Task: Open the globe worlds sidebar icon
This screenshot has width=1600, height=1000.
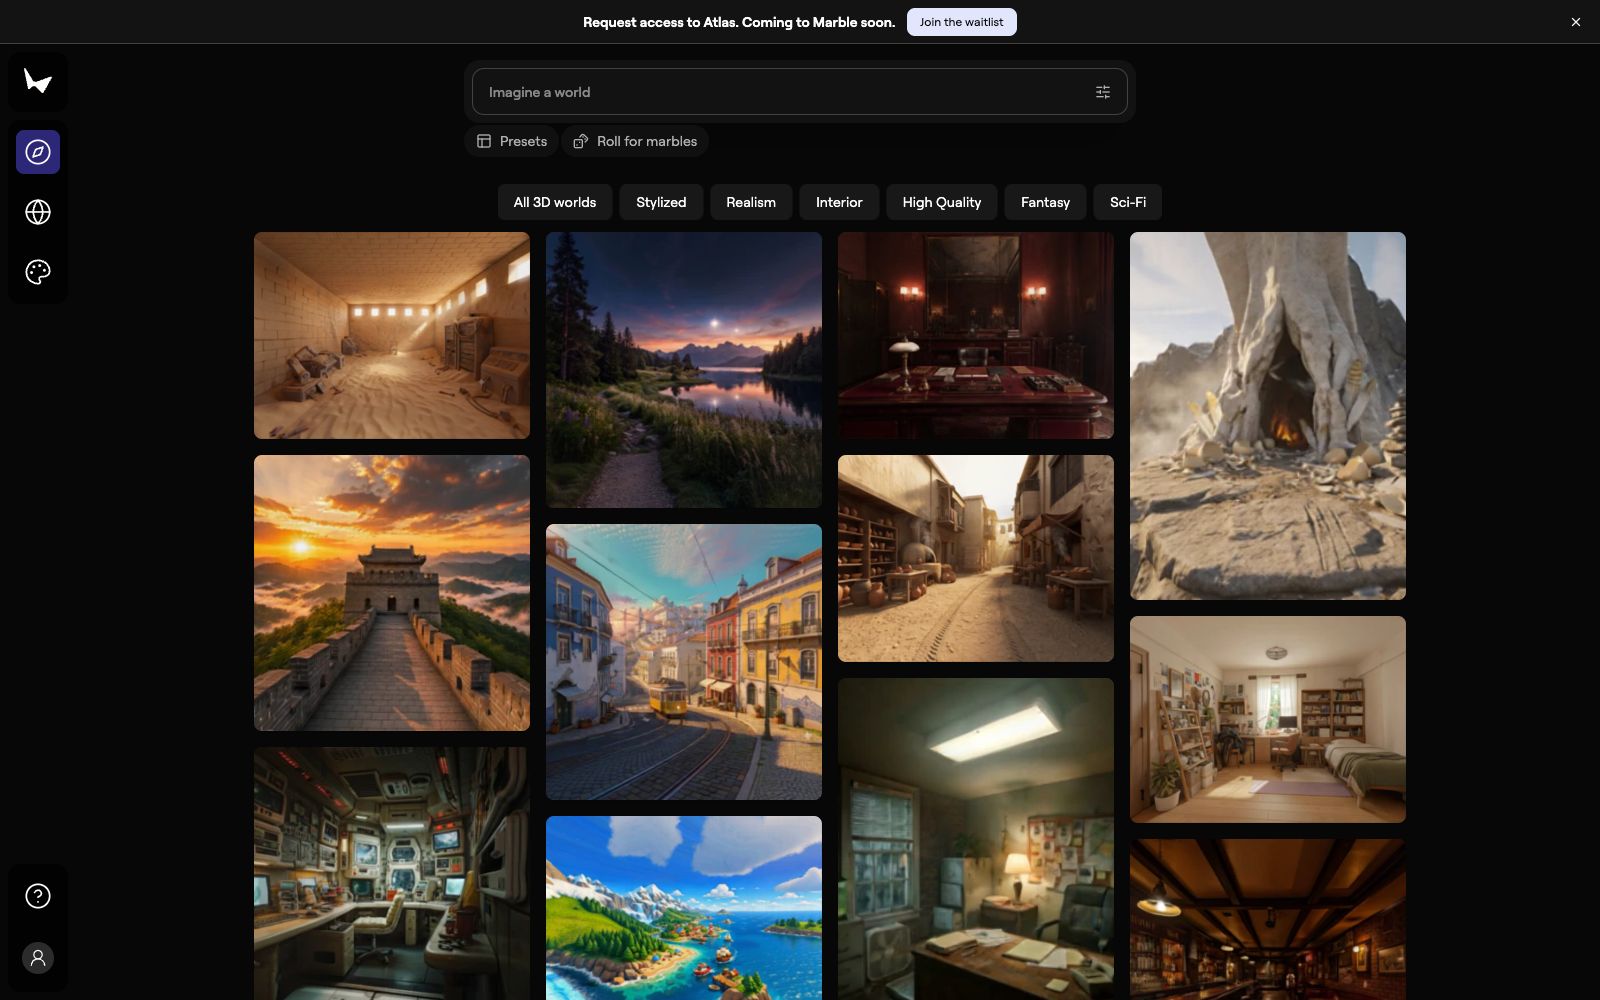Action: coord(38,212)
